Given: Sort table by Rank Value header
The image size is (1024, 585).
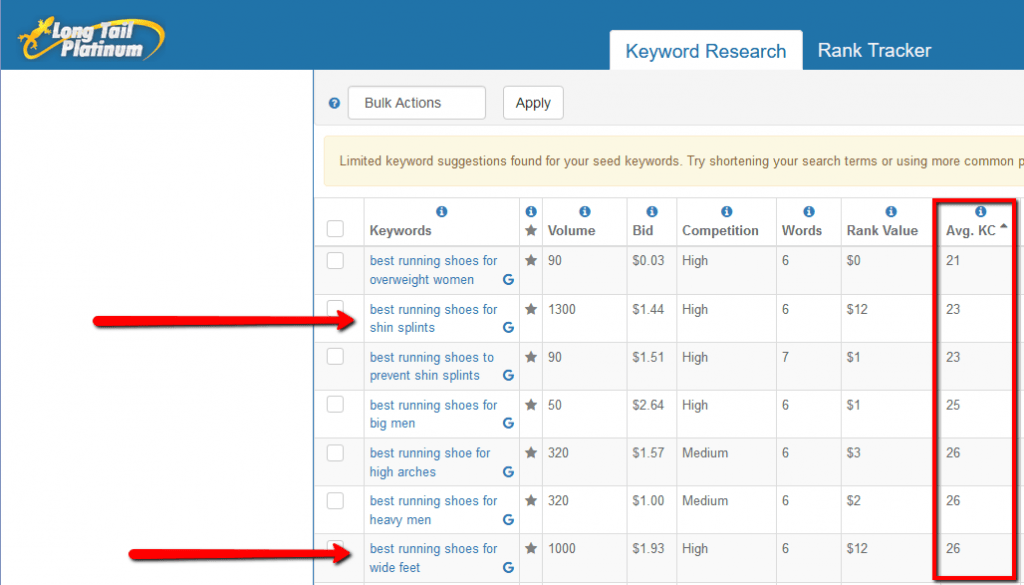Looking at the screenshot, I should 882,230.
